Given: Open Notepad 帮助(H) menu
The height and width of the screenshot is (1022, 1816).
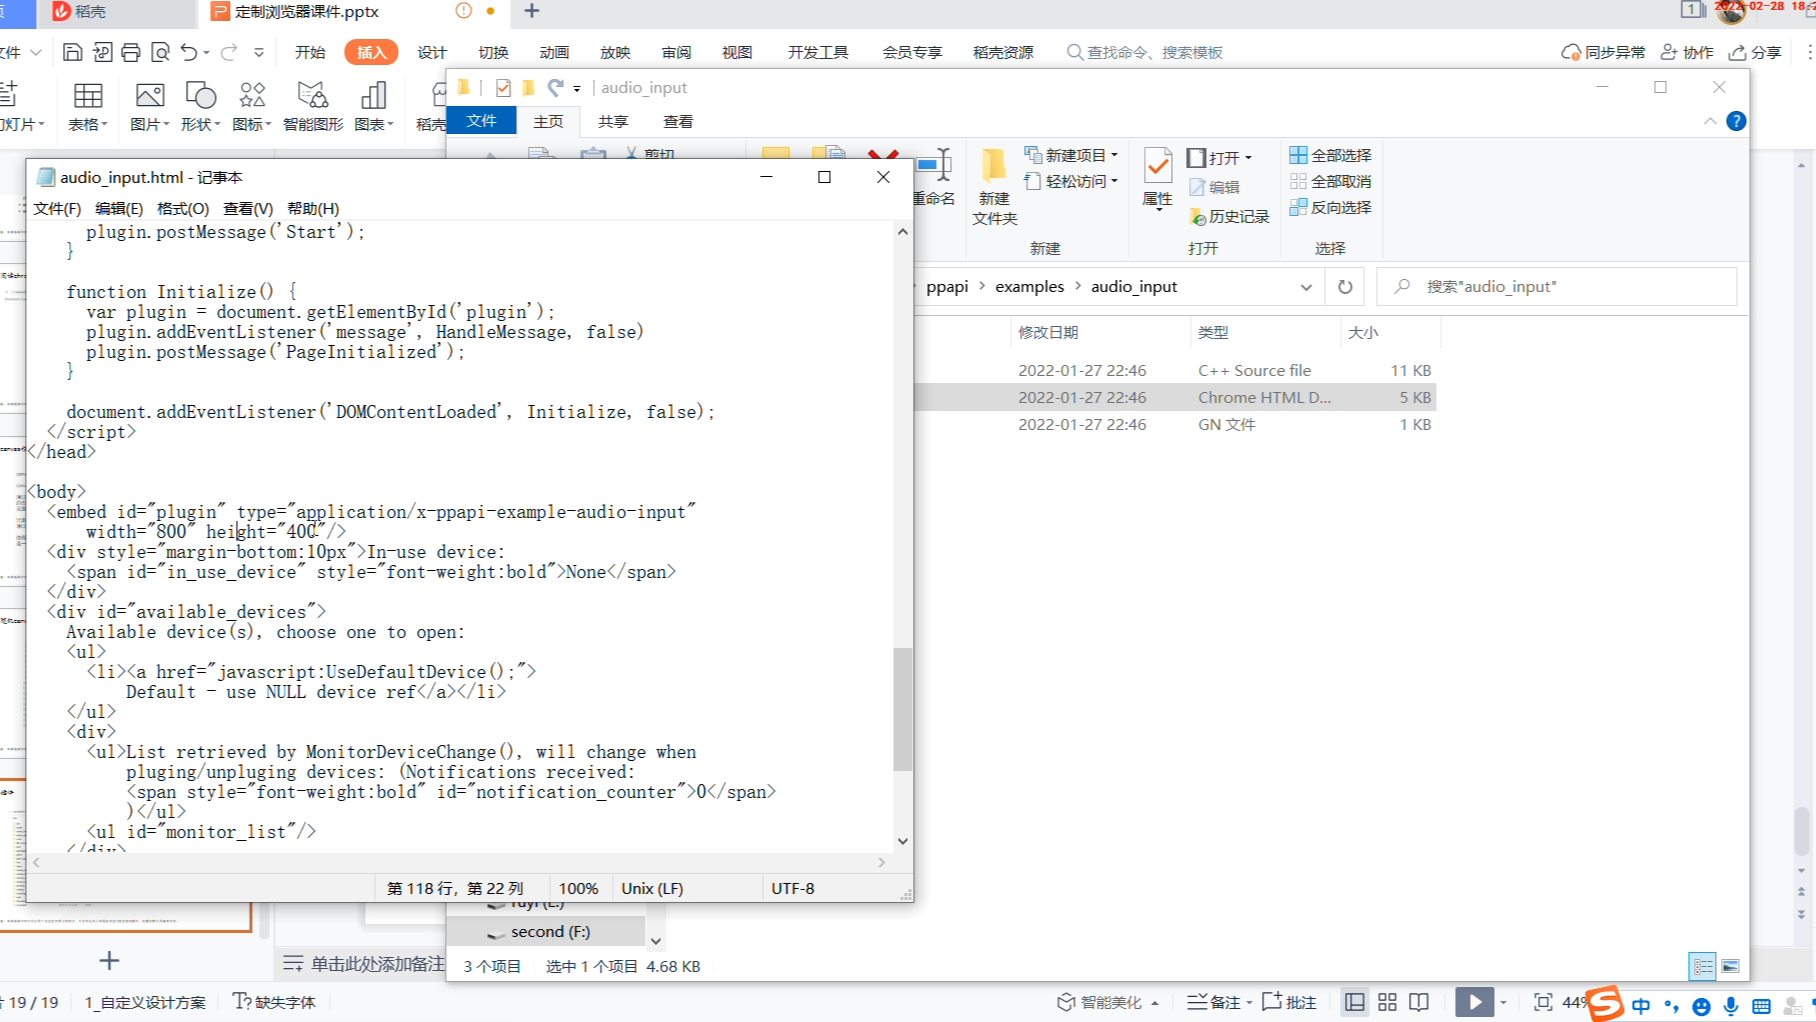Looking at the screenshot, I should (x=313, y=208).
